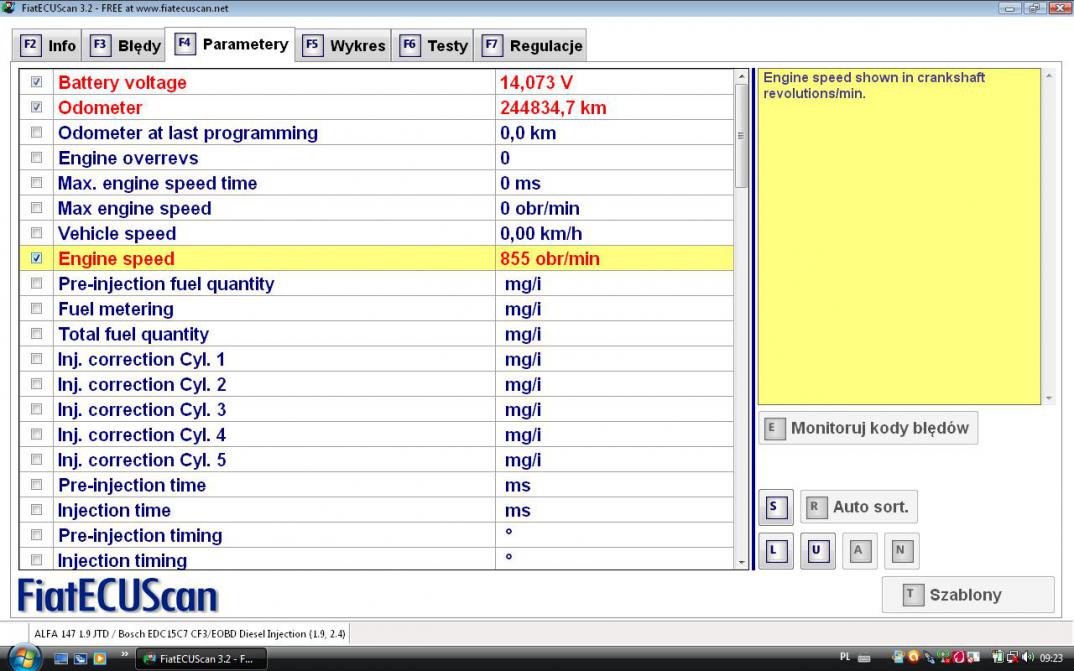1074x671 pixels.
Task: Enable Pre-injection fuel quantity checkbox
Action: click(x=37, y=283)
